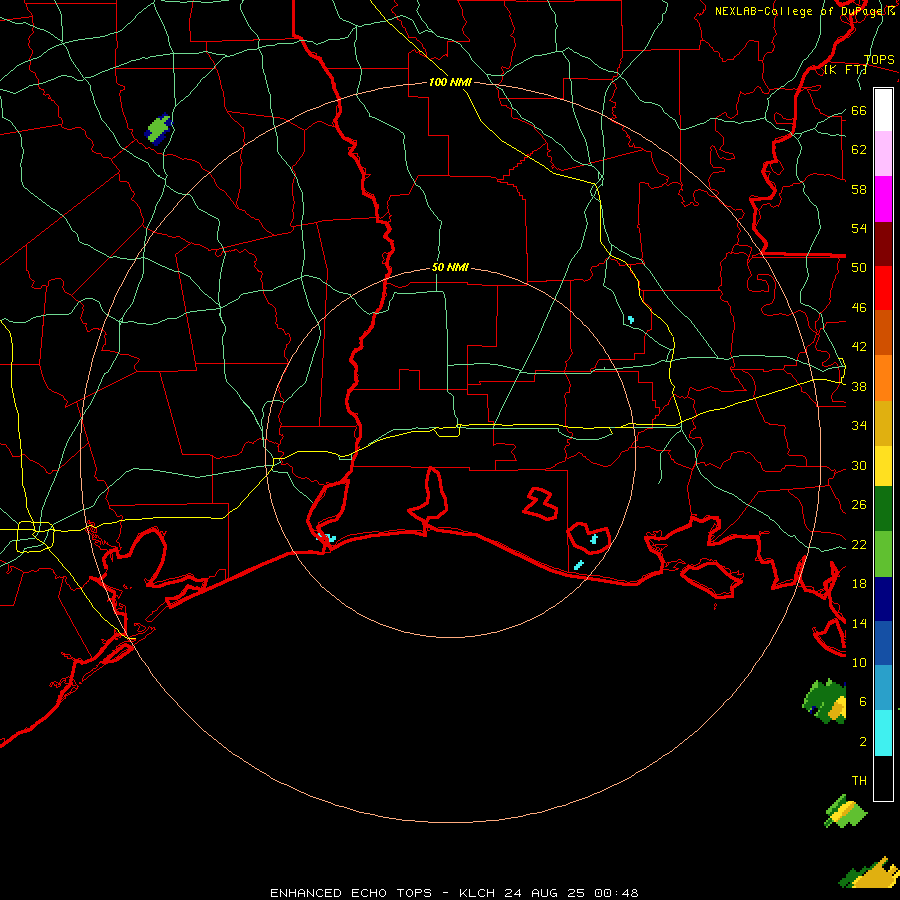
Task: Click the 18 legend value
Action: click(859, 584)
